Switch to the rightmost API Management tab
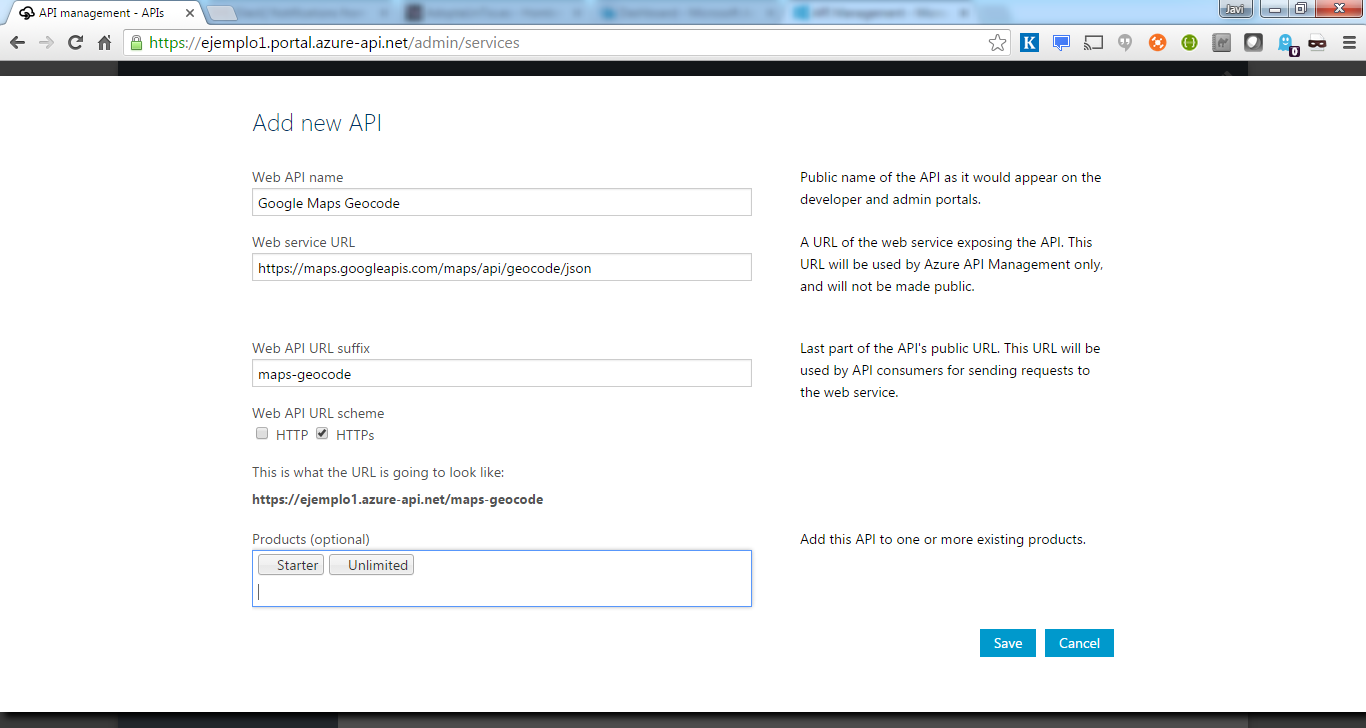The image size is (1366, 728). click(870, 14)
